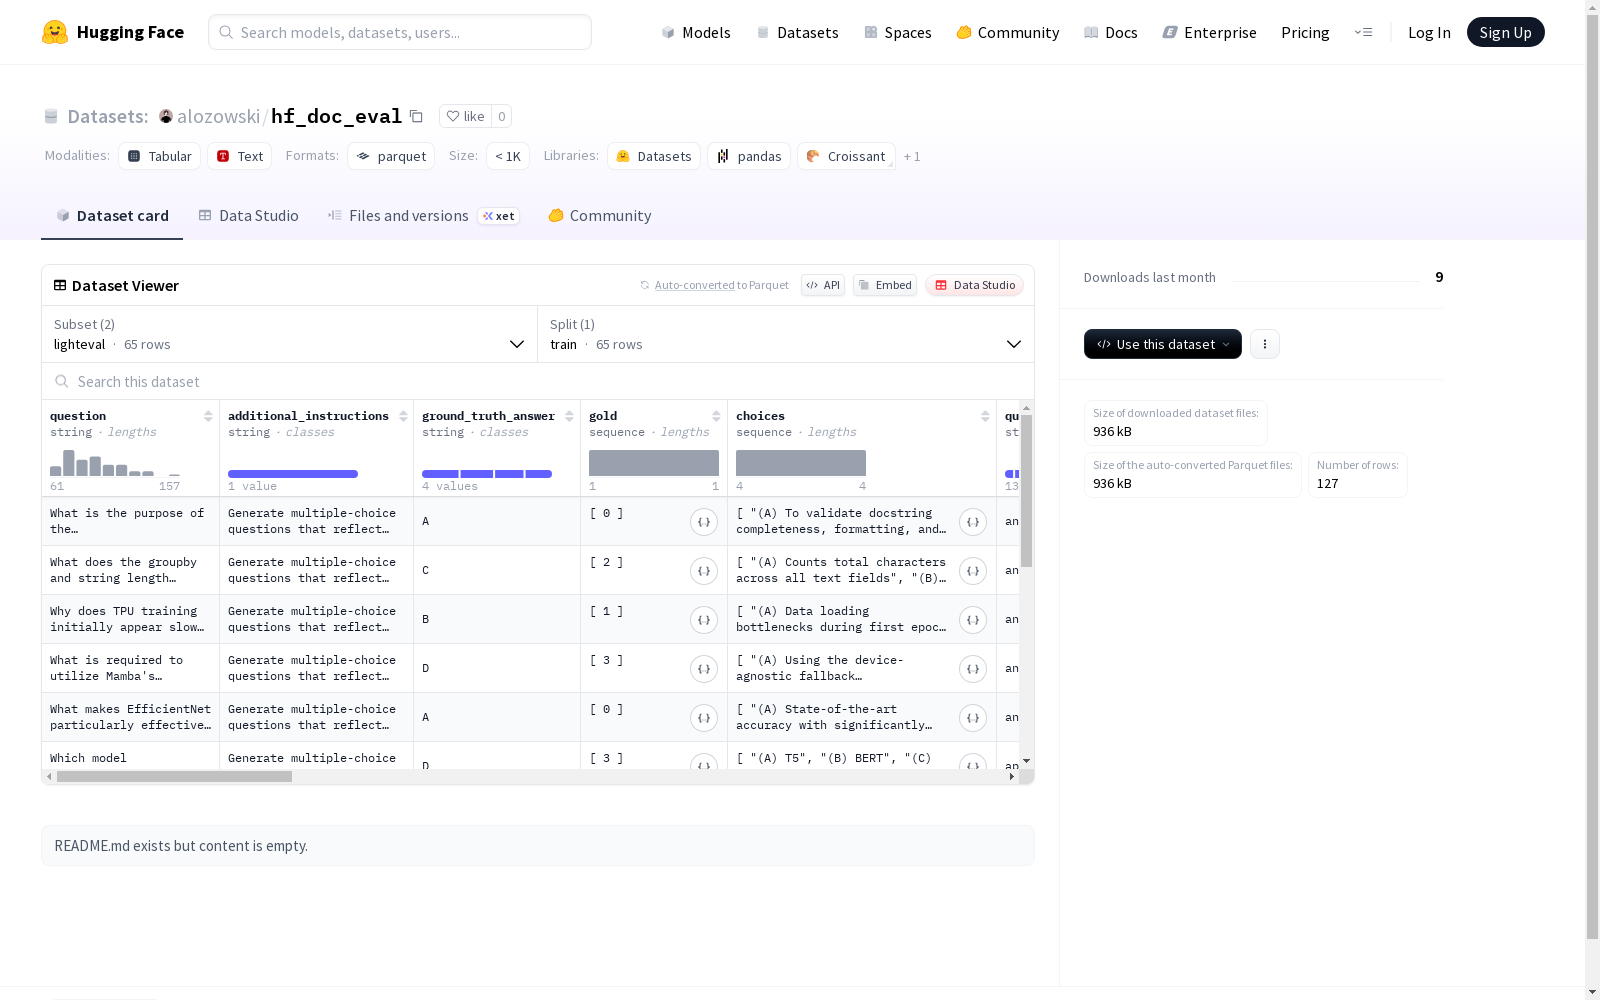Go to Spaces in the top navigation
The image size is (1600, 1000).
[898, 32]
